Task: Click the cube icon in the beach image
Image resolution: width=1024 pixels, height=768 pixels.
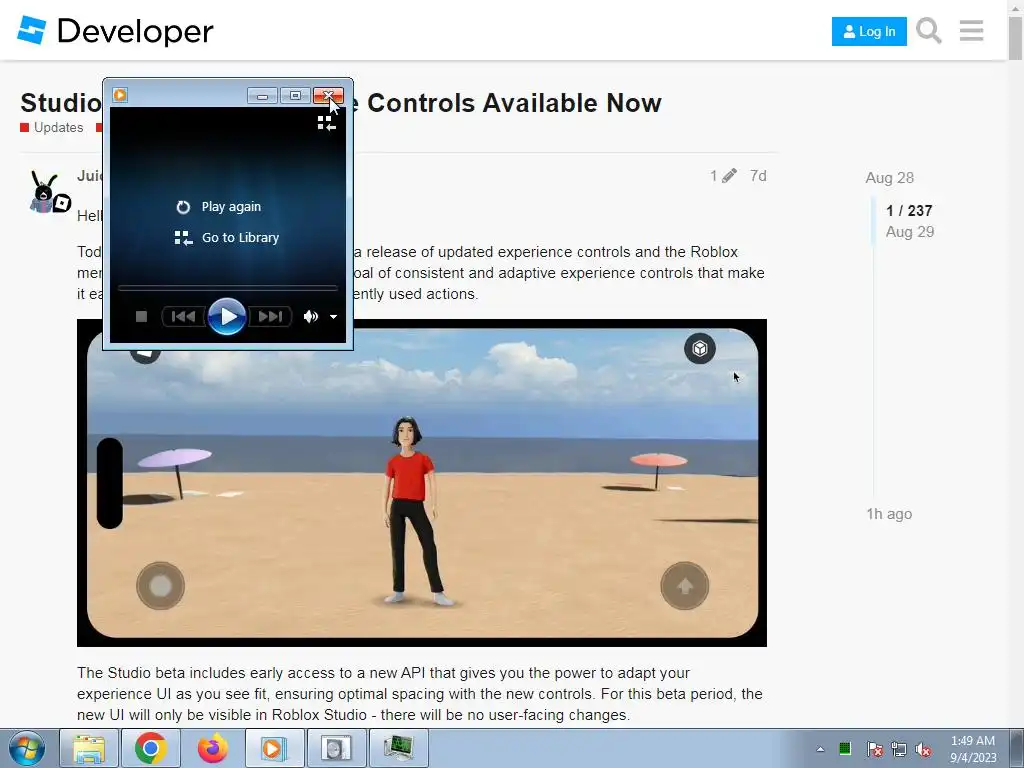Action: click(700, 349)
